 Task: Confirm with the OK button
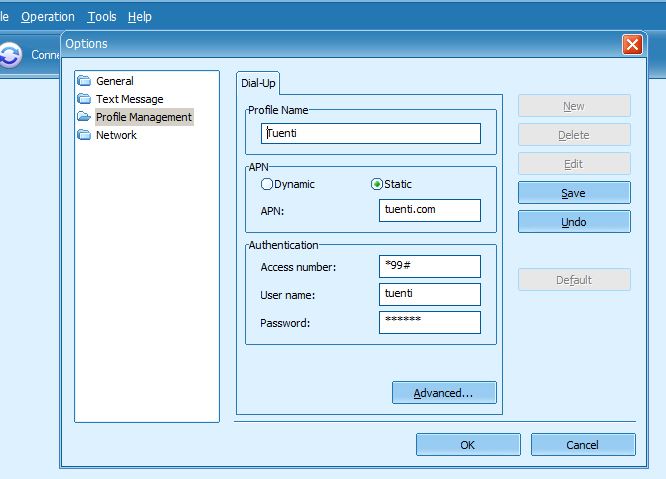click(x=468, y=444)
